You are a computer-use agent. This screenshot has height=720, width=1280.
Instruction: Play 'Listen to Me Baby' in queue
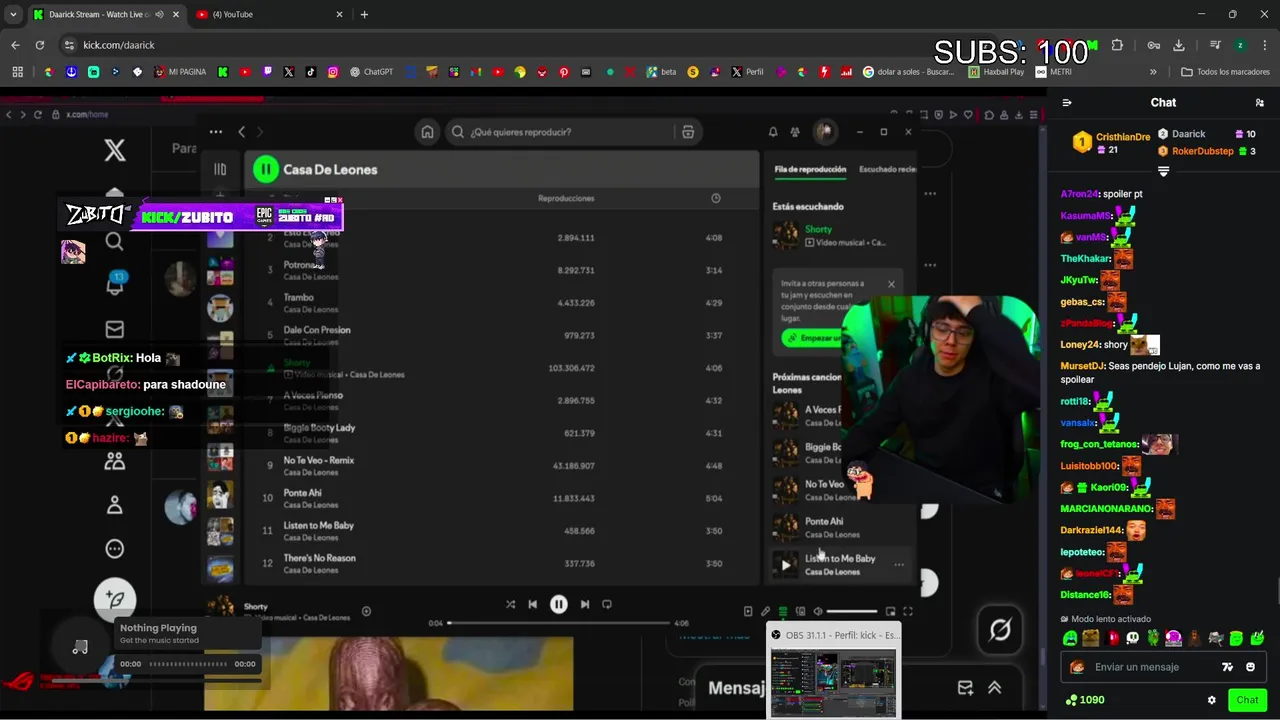tap(786, 565)
